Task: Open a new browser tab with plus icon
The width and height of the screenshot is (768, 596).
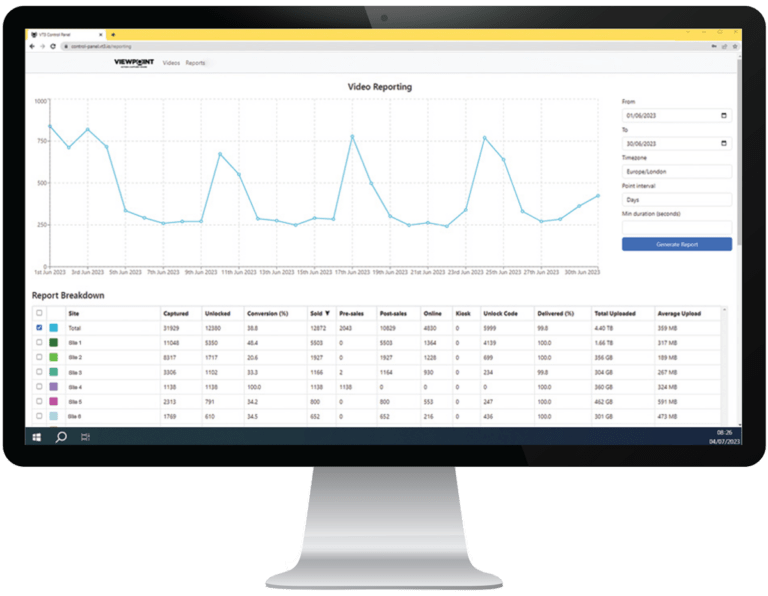Action: (113, 35)
